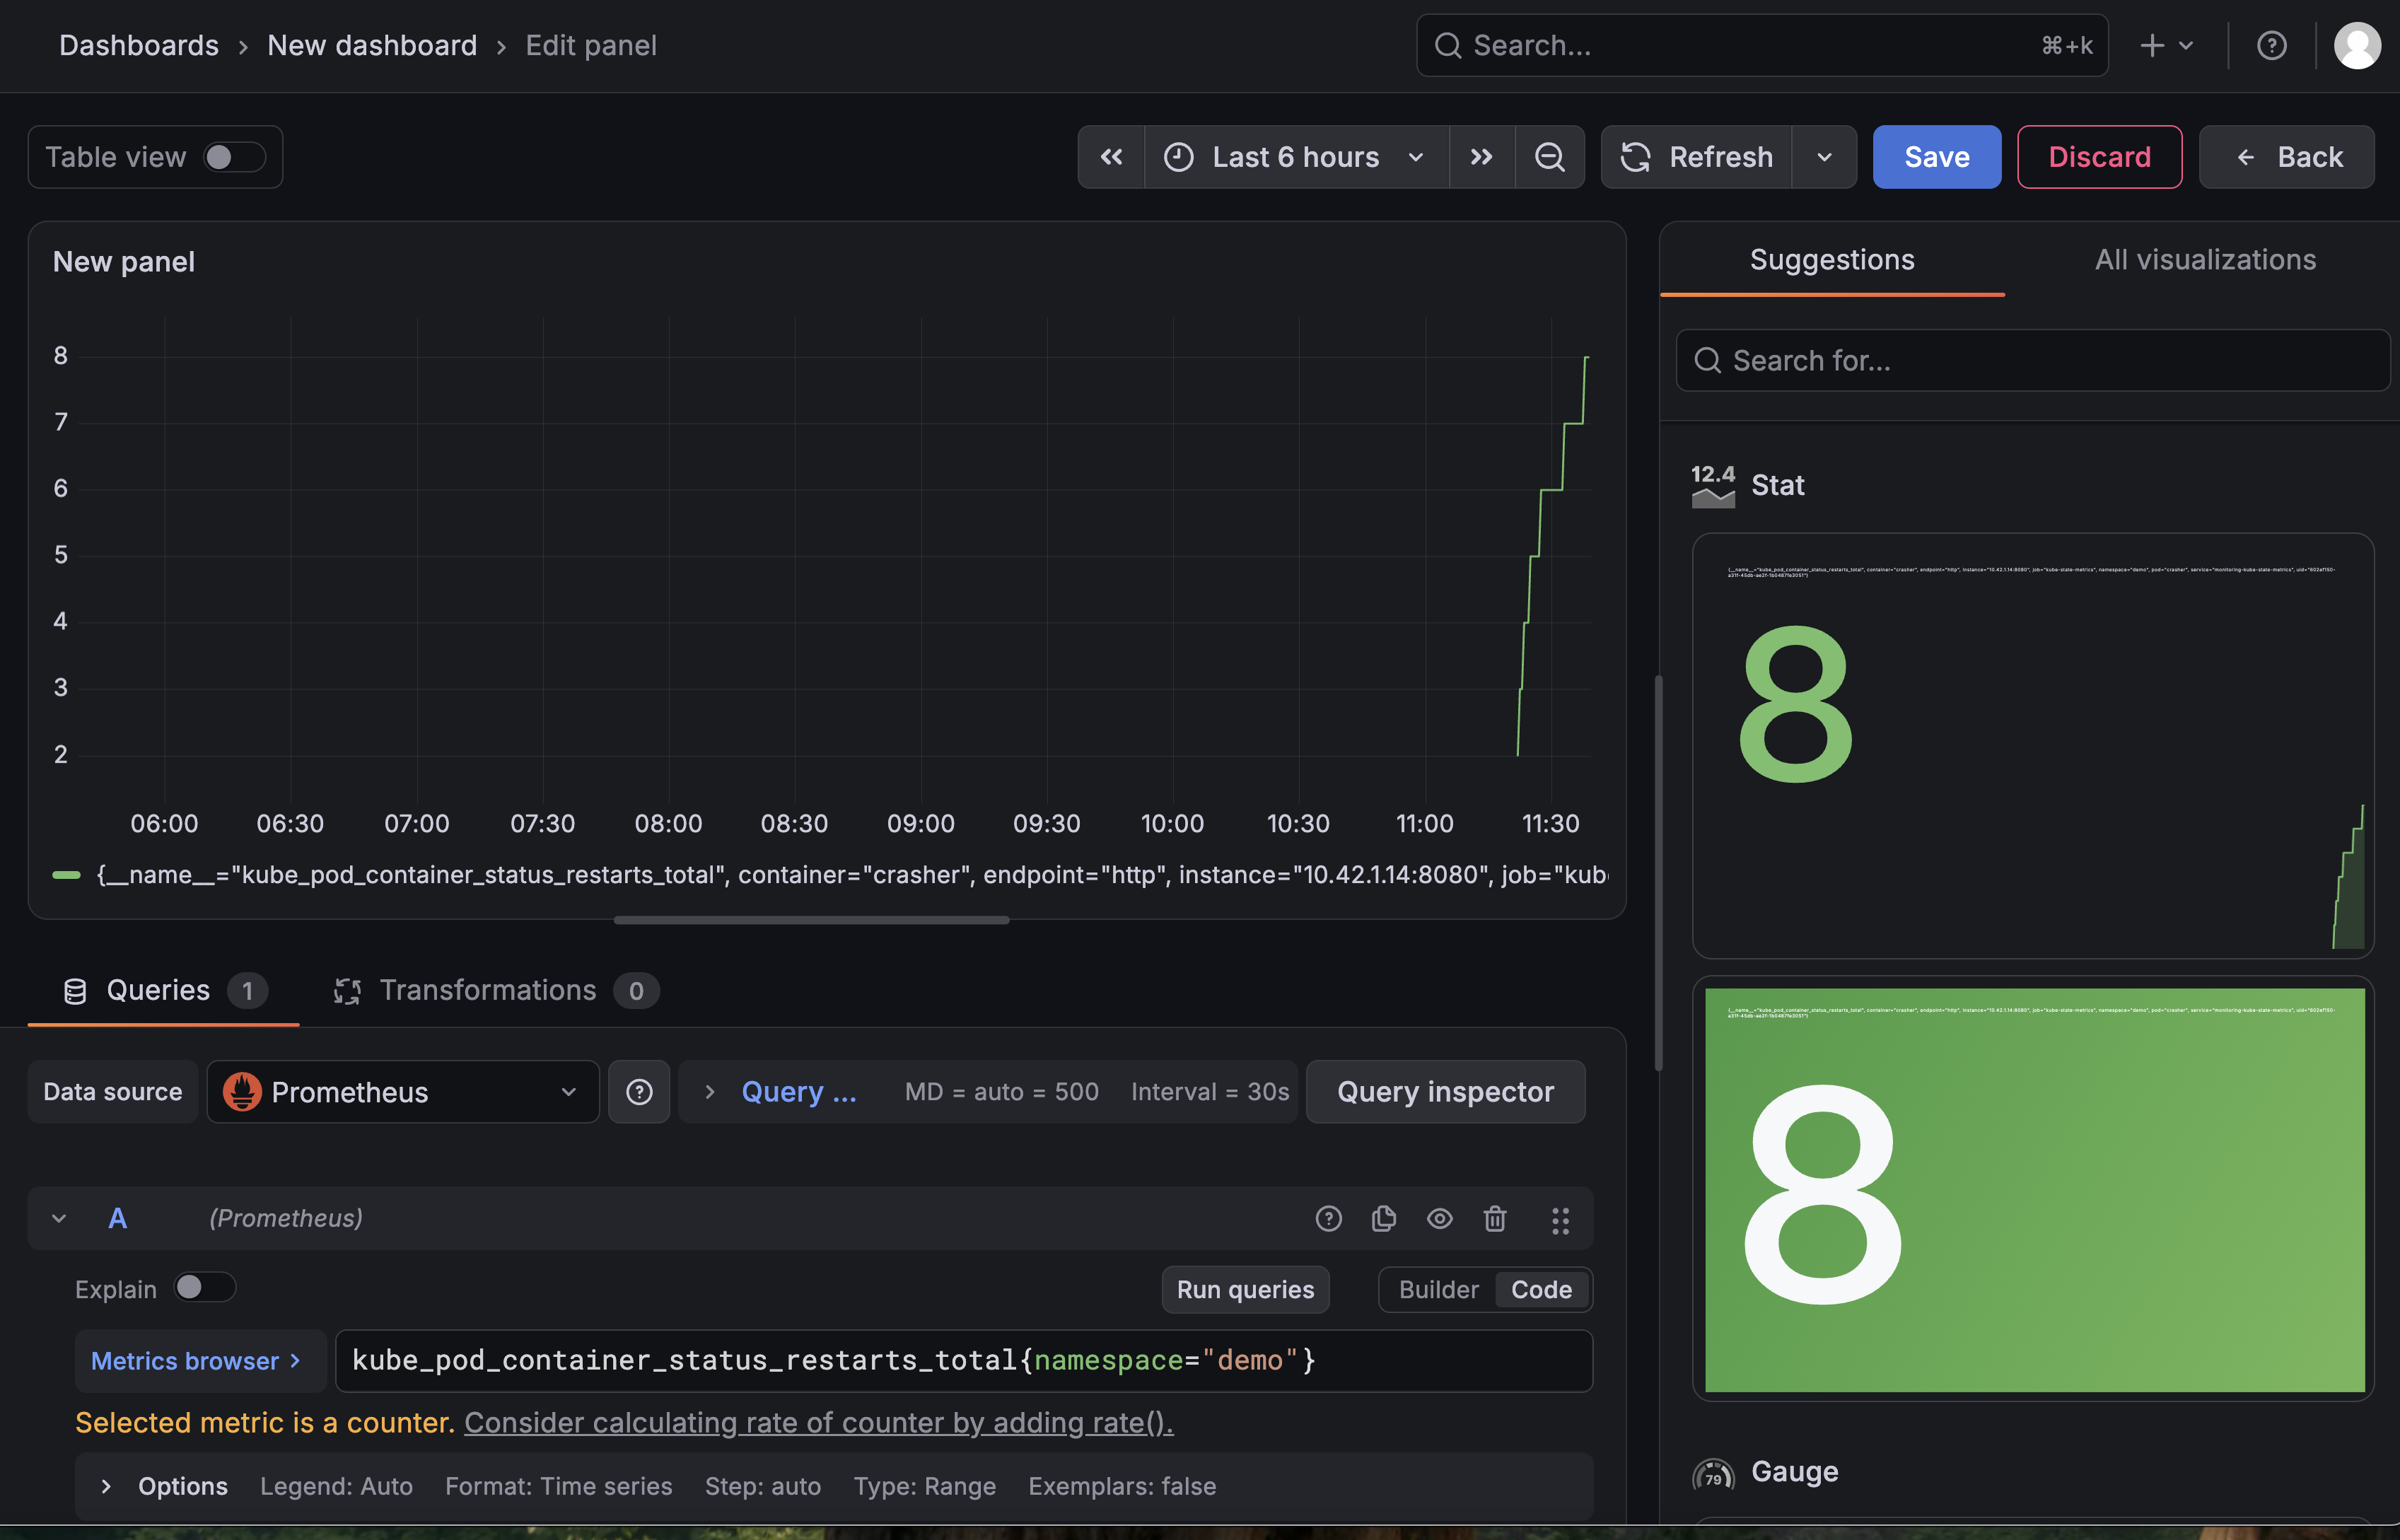Open data source help icon beside Prometheus

(x=639, y=1092)
